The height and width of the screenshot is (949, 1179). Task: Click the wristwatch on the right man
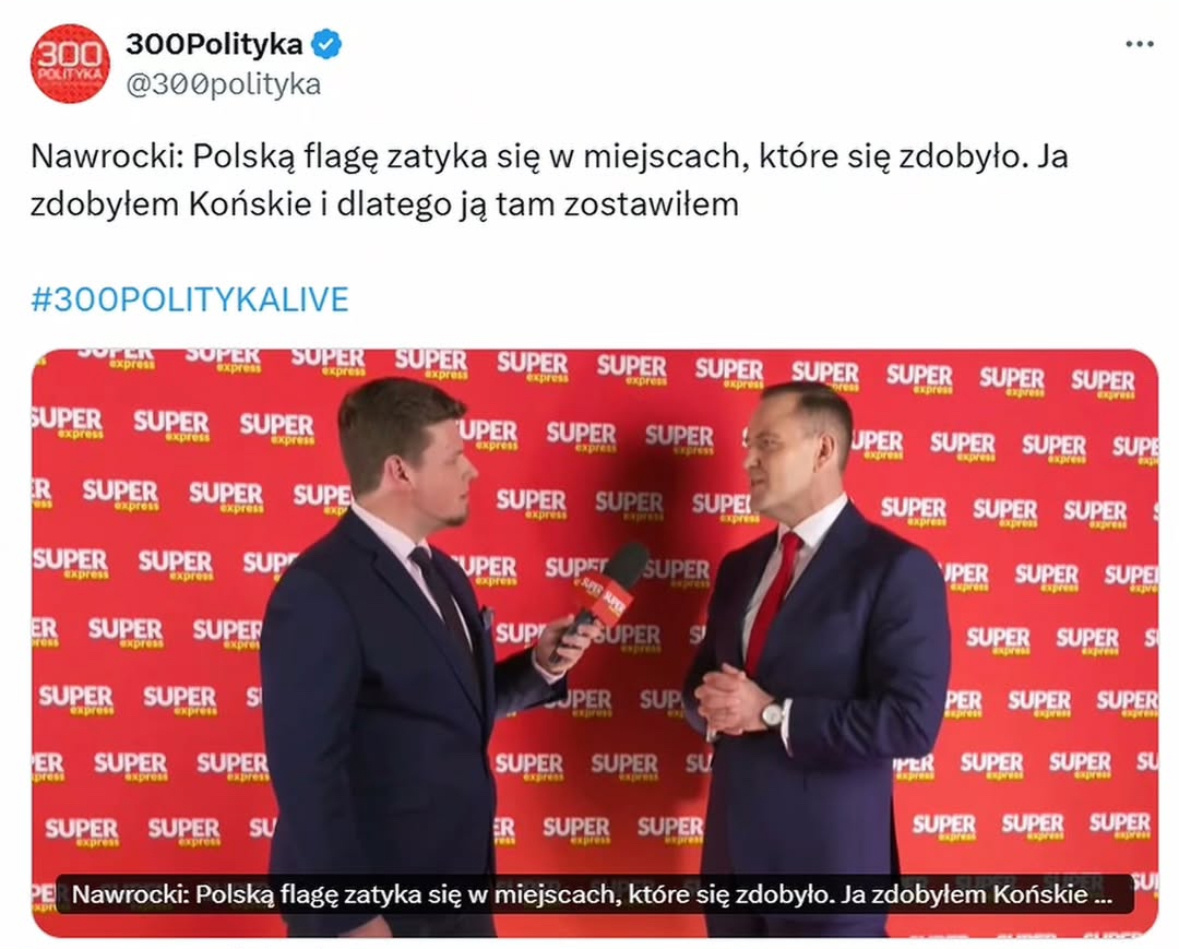772,714
